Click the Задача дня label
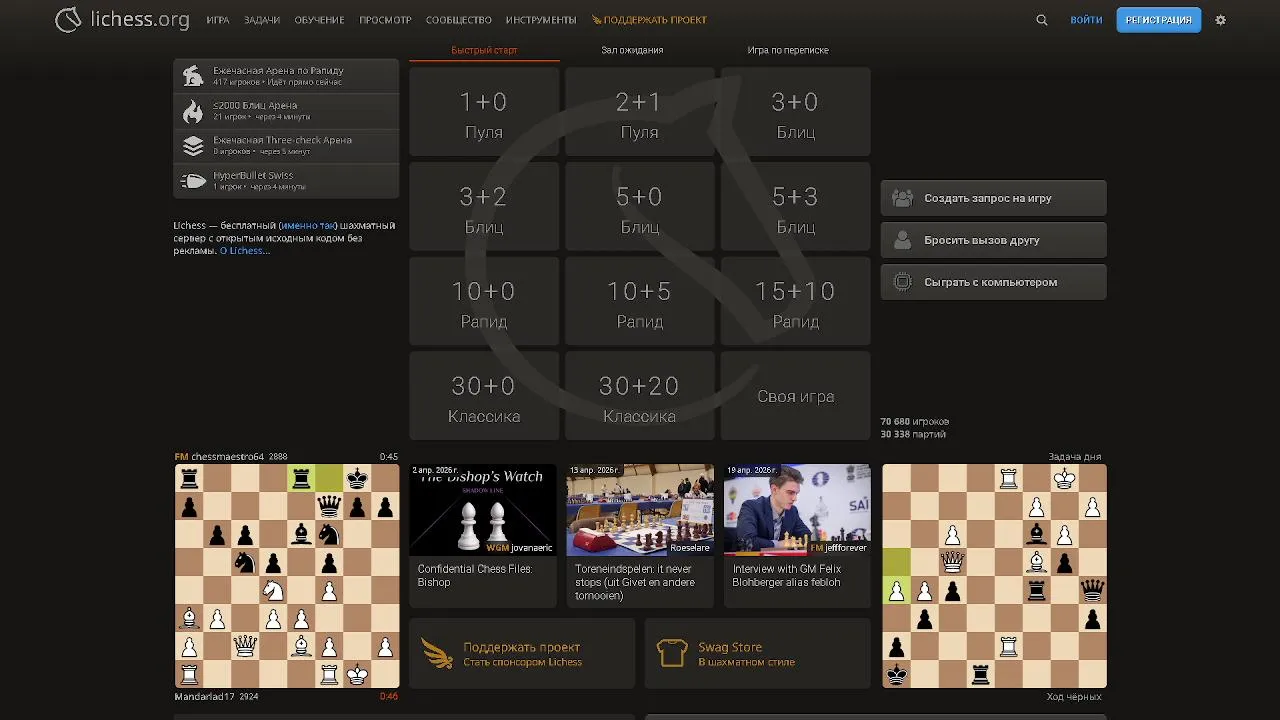 pos(1074,457)
